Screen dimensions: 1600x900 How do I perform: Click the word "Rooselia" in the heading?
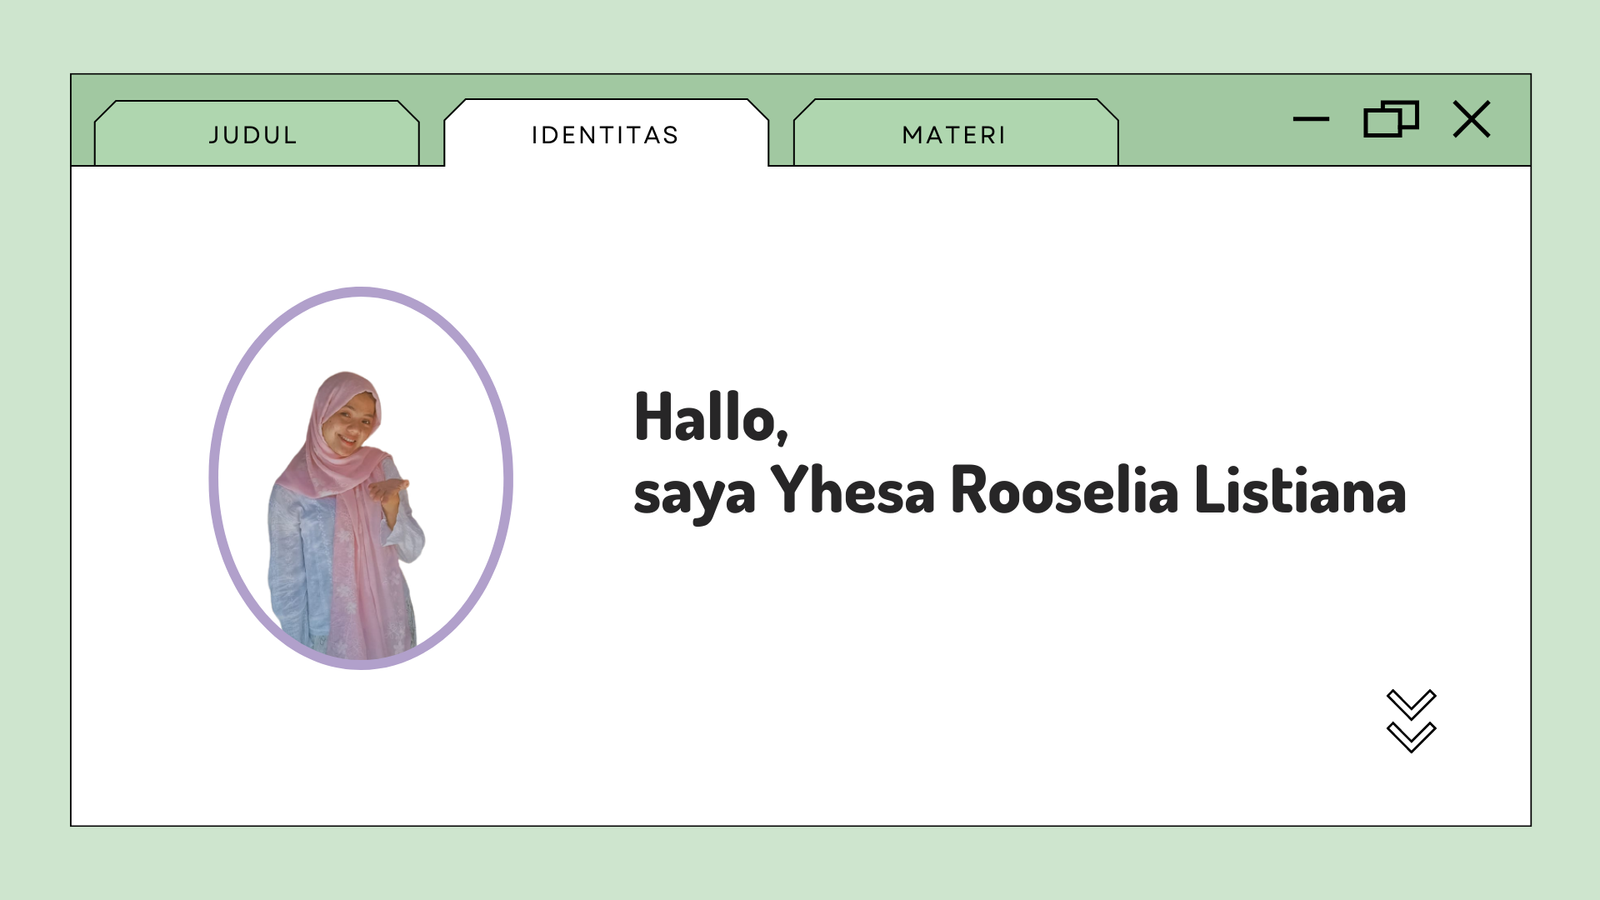click(x=1064, y=491)
